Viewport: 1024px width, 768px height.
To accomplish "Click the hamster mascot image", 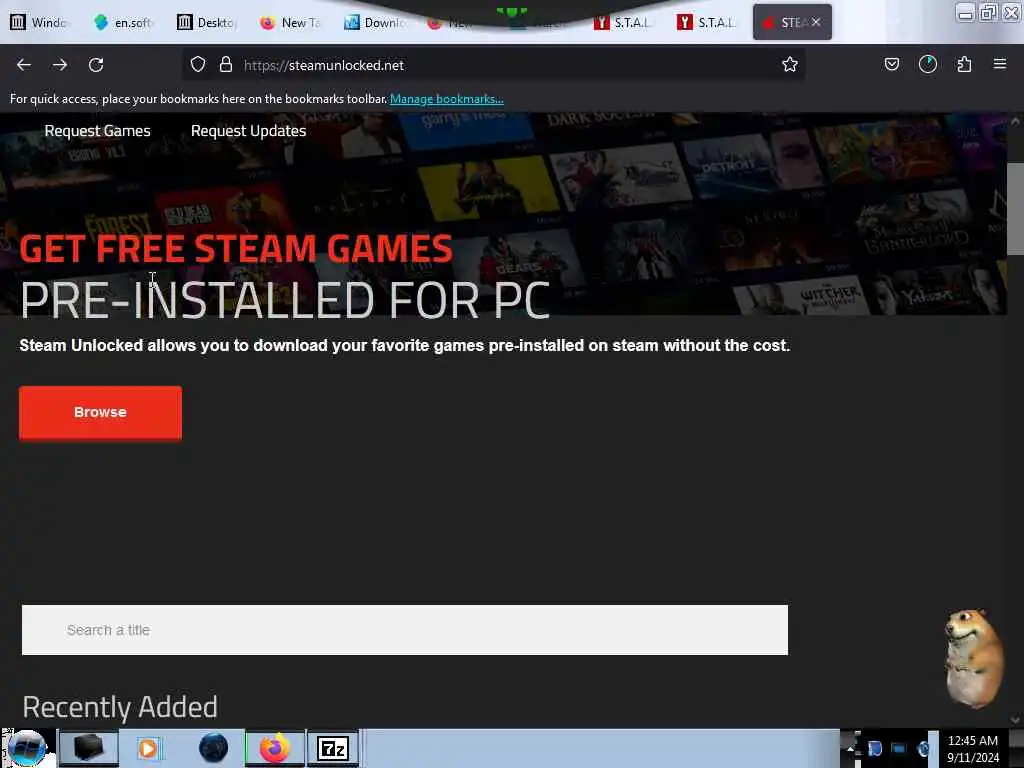I will 974,659.
